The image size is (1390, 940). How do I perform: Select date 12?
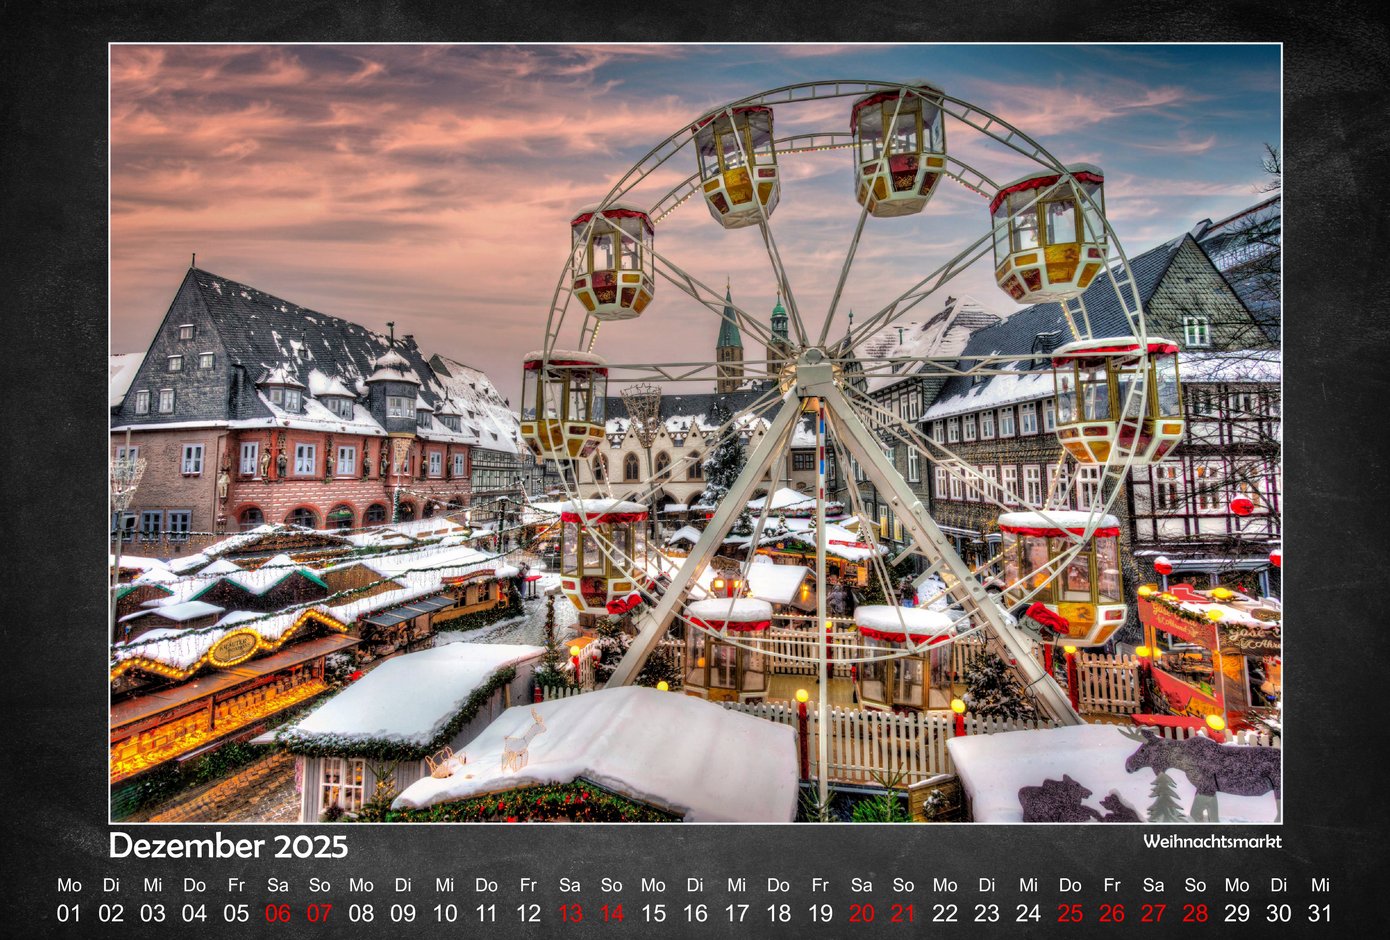point(528,913)
